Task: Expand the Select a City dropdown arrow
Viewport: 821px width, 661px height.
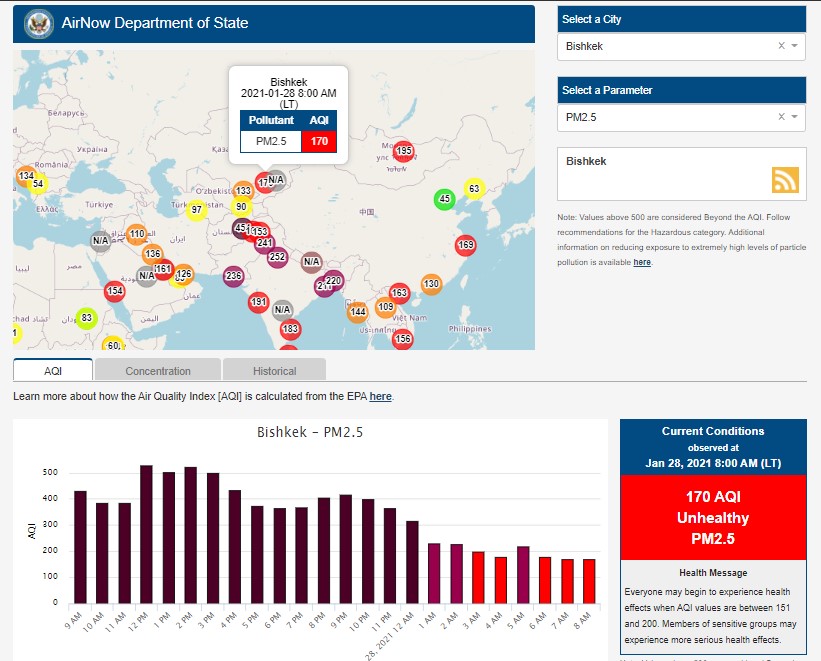Action: tap(794, 46)
